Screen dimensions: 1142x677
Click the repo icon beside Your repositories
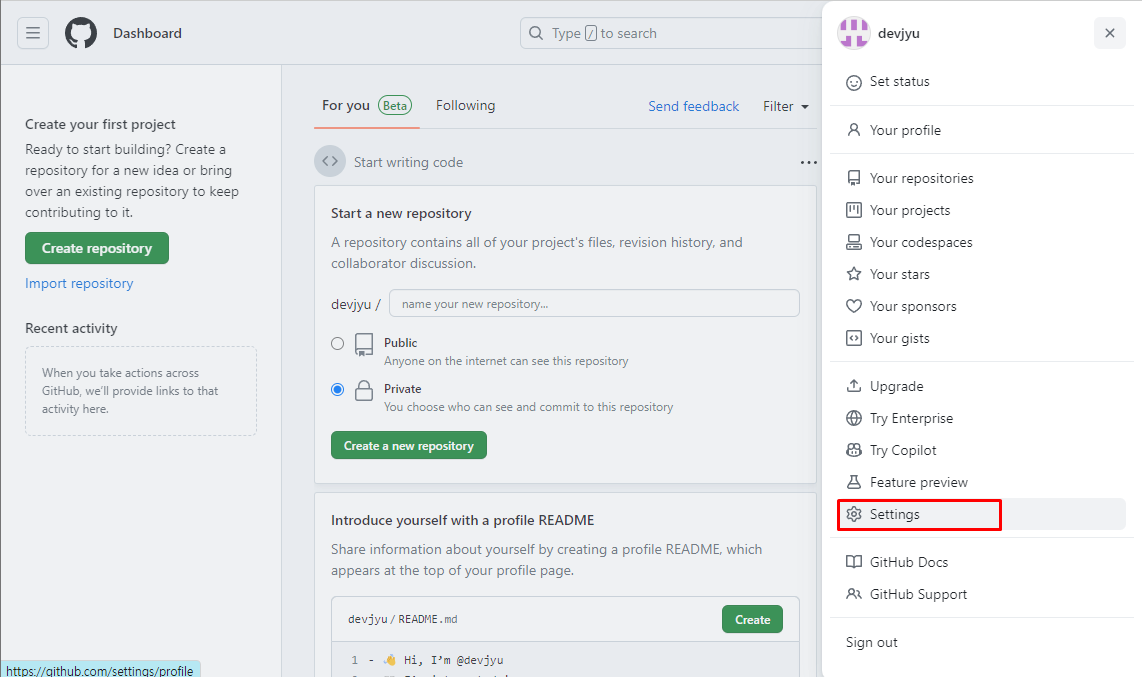[854, 178]
